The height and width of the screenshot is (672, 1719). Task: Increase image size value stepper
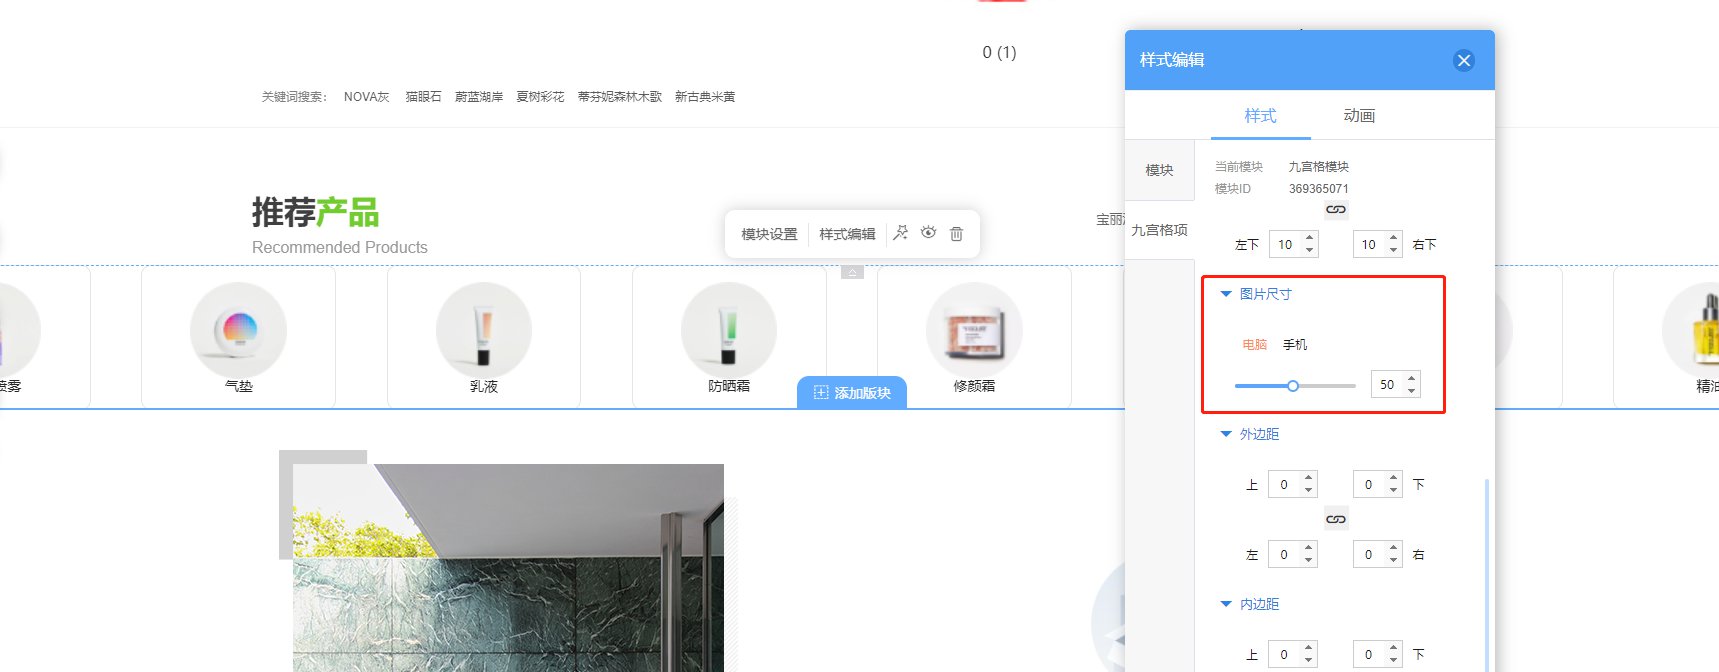point(1411,378)
